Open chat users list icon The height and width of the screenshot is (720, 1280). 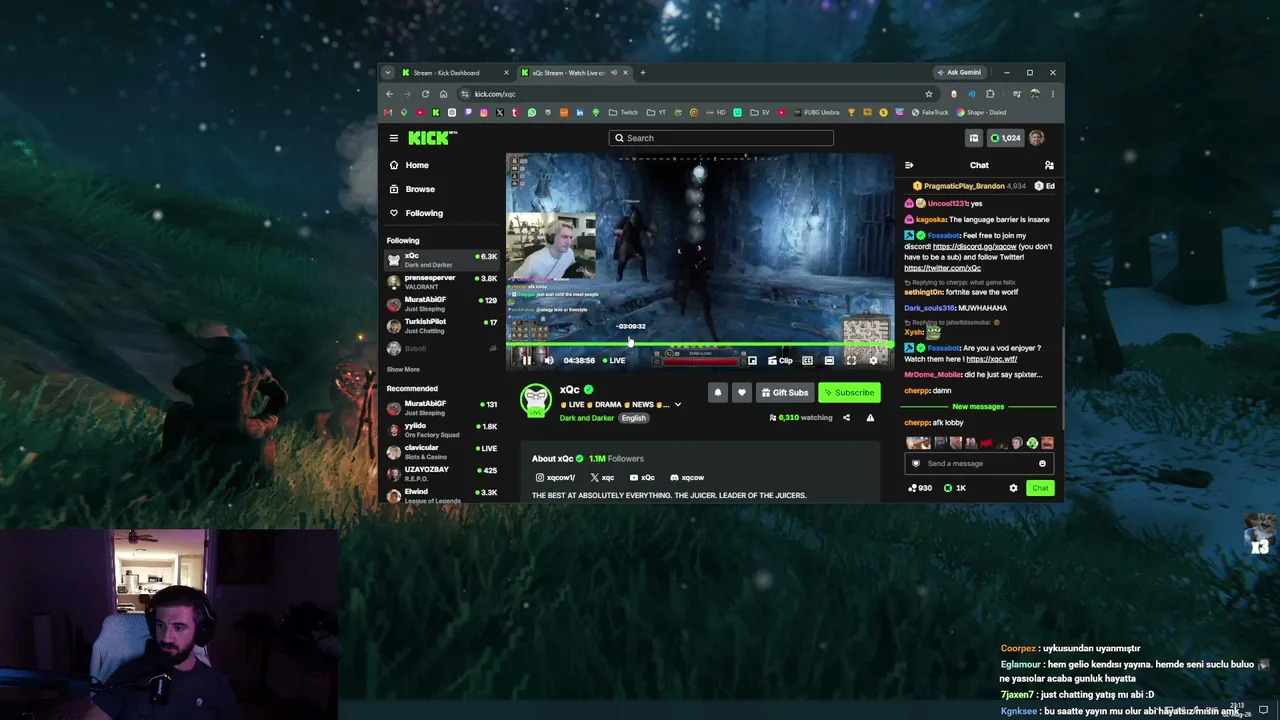pos(1049,165)
